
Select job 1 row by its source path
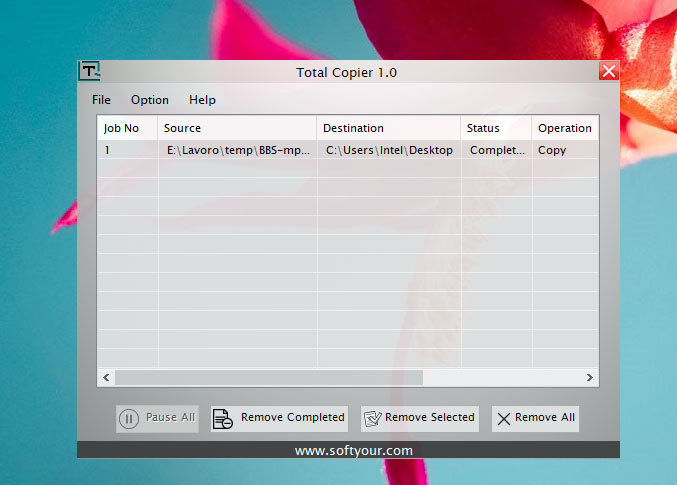(238, 150)
